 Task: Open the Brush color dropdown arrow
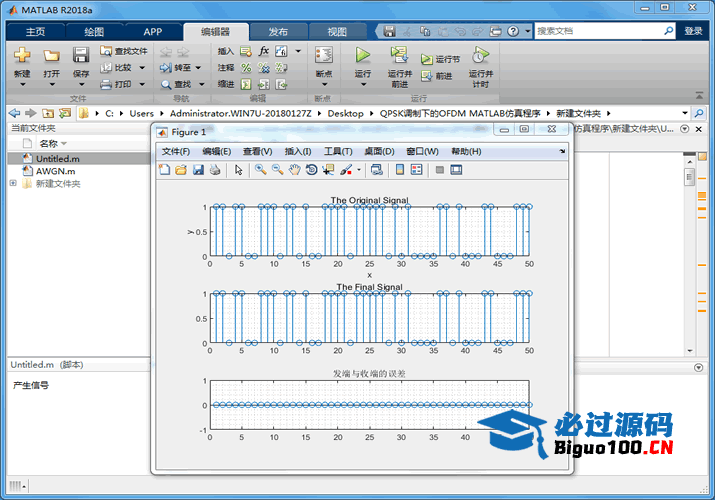[359, 170]
